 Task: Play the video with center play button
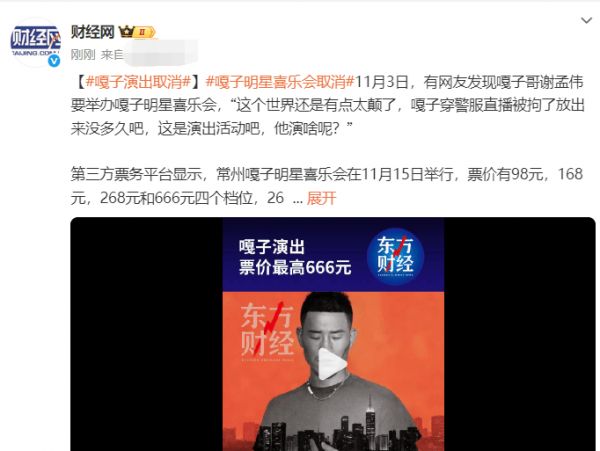333,364
